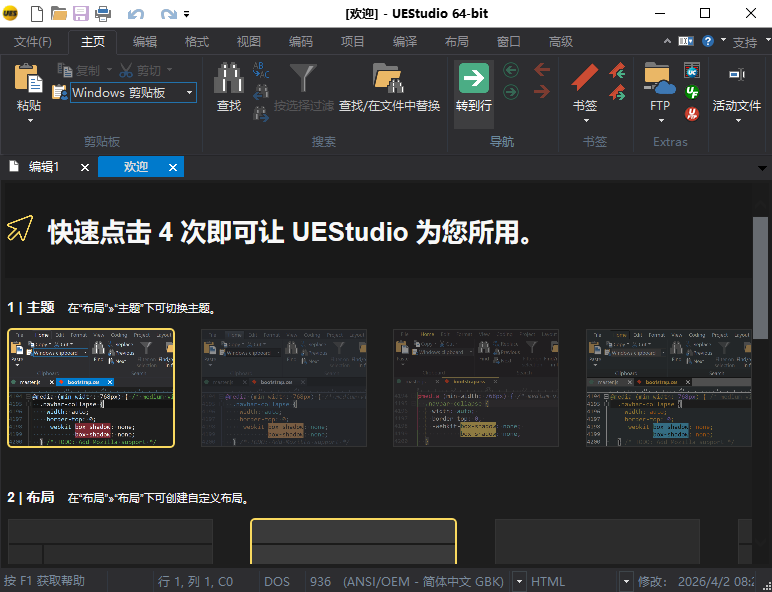Collapse the ribbon with the up chevron
Screen dimensions: 772x592
coord(667,41)
